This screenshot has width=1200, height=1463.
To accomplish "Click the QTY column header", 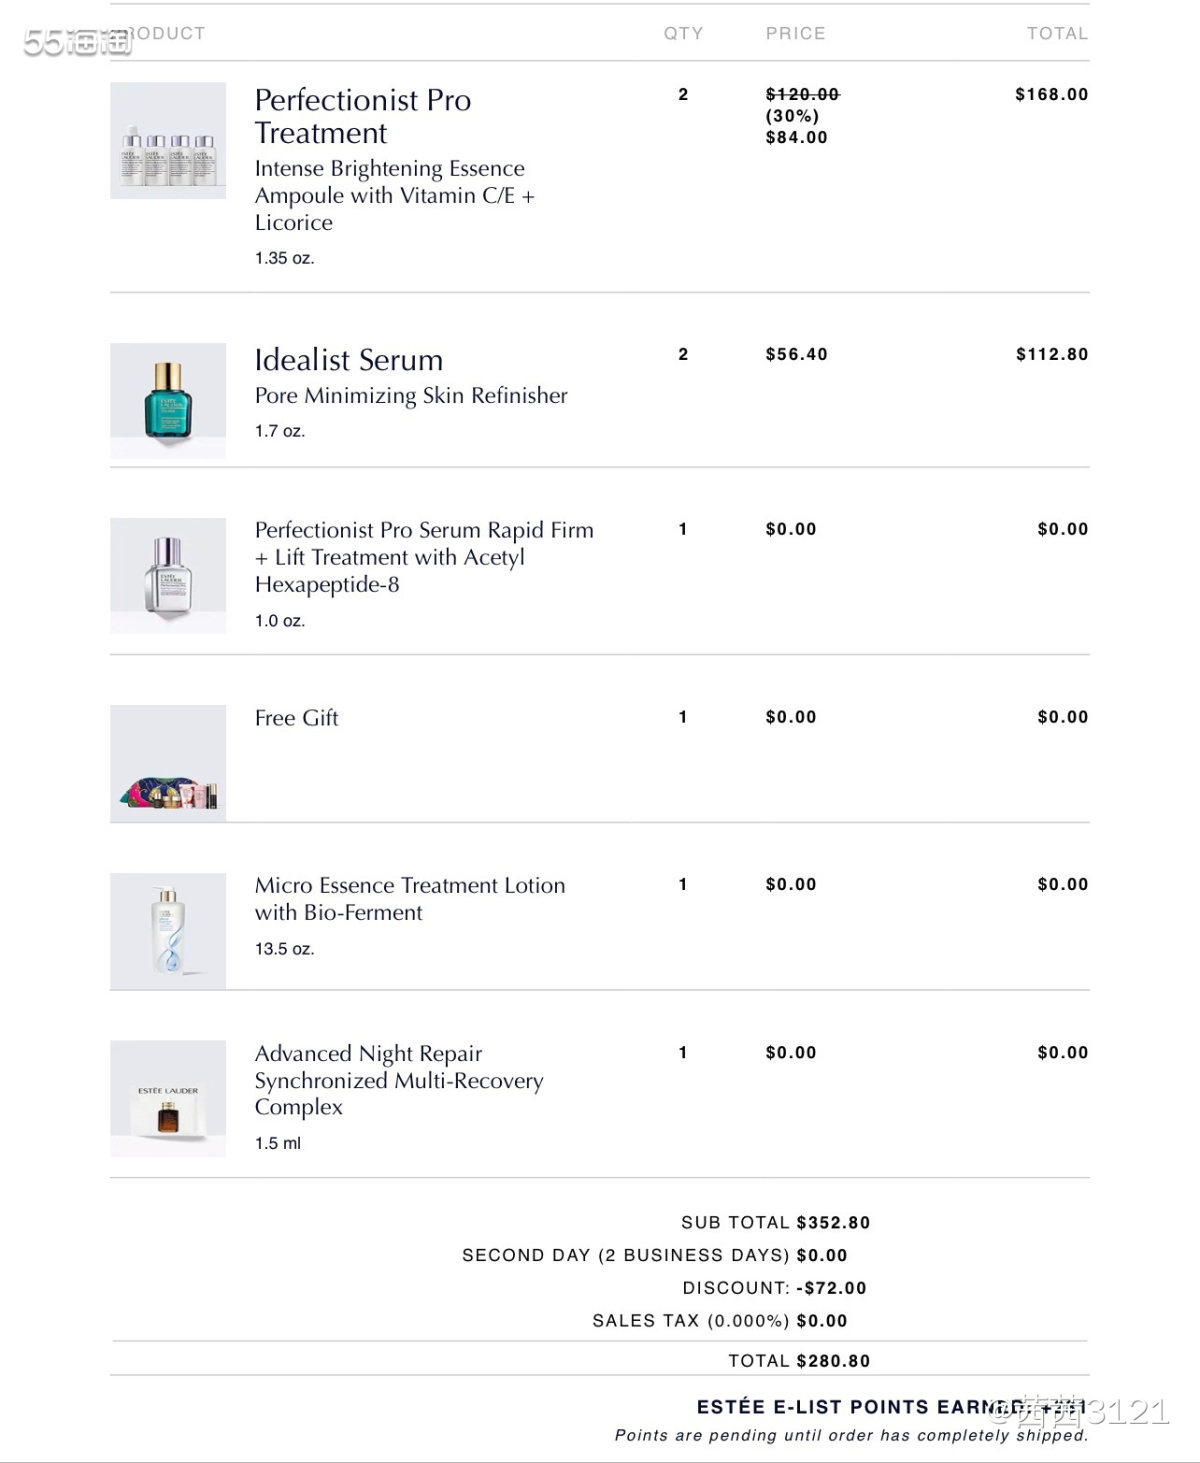I will 684,33.
